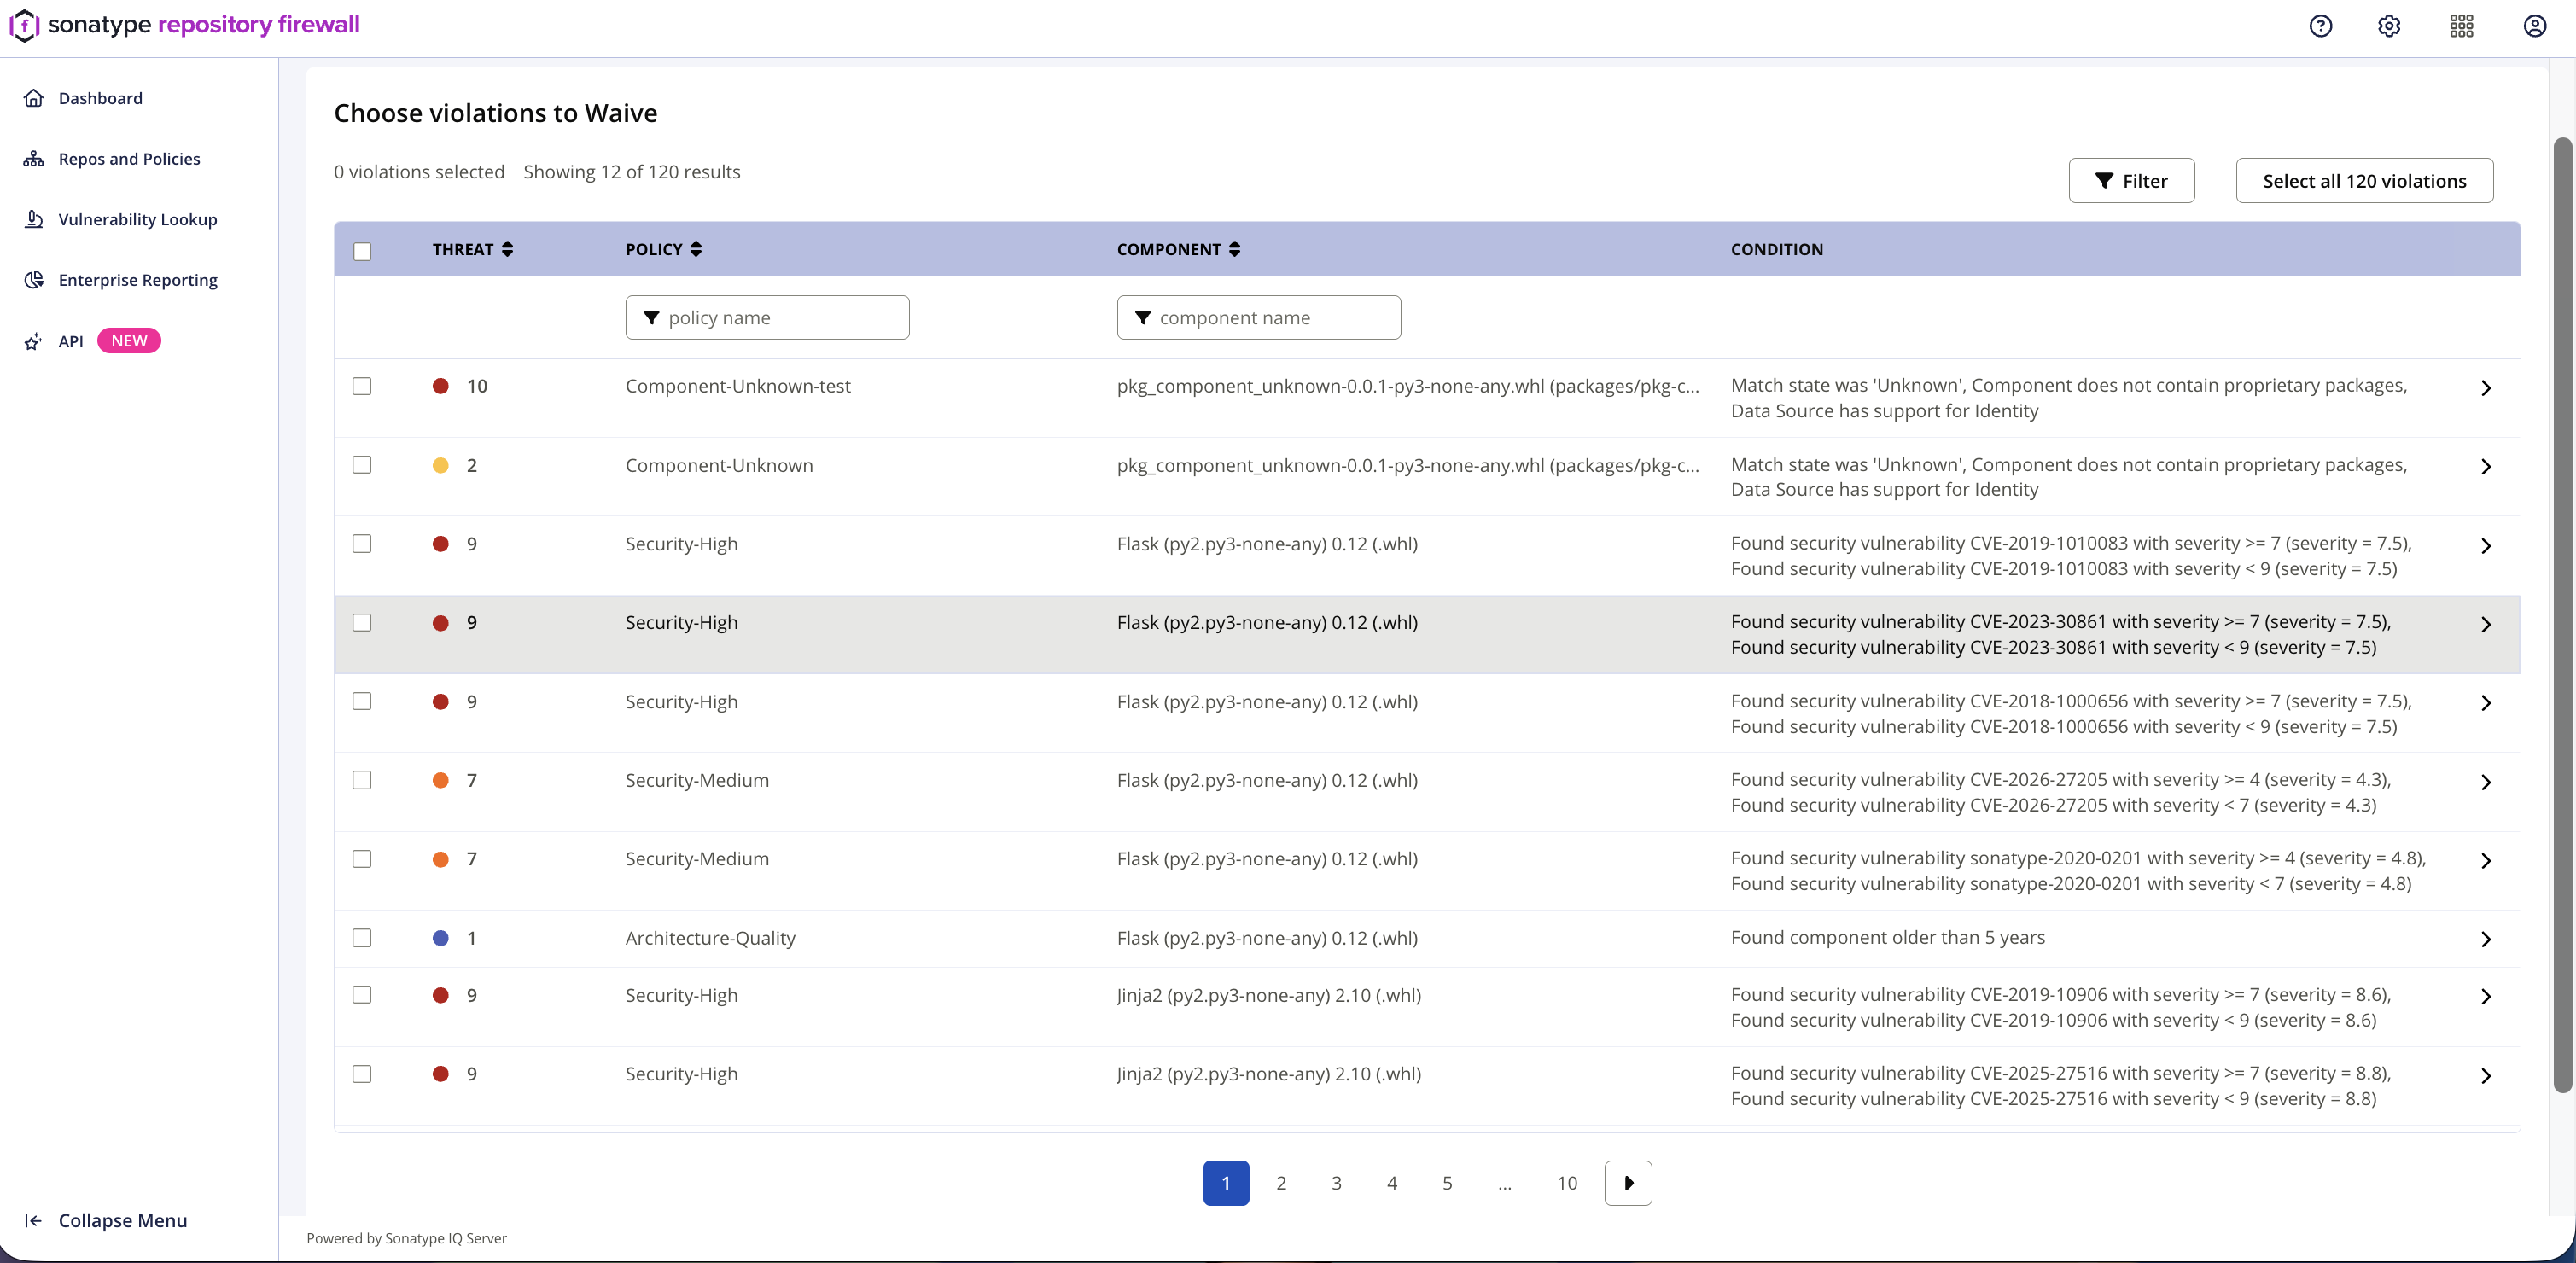Click funnel icon in component name field
The height and width of the screenshot is (1263, 2576).
point(1143,317)
